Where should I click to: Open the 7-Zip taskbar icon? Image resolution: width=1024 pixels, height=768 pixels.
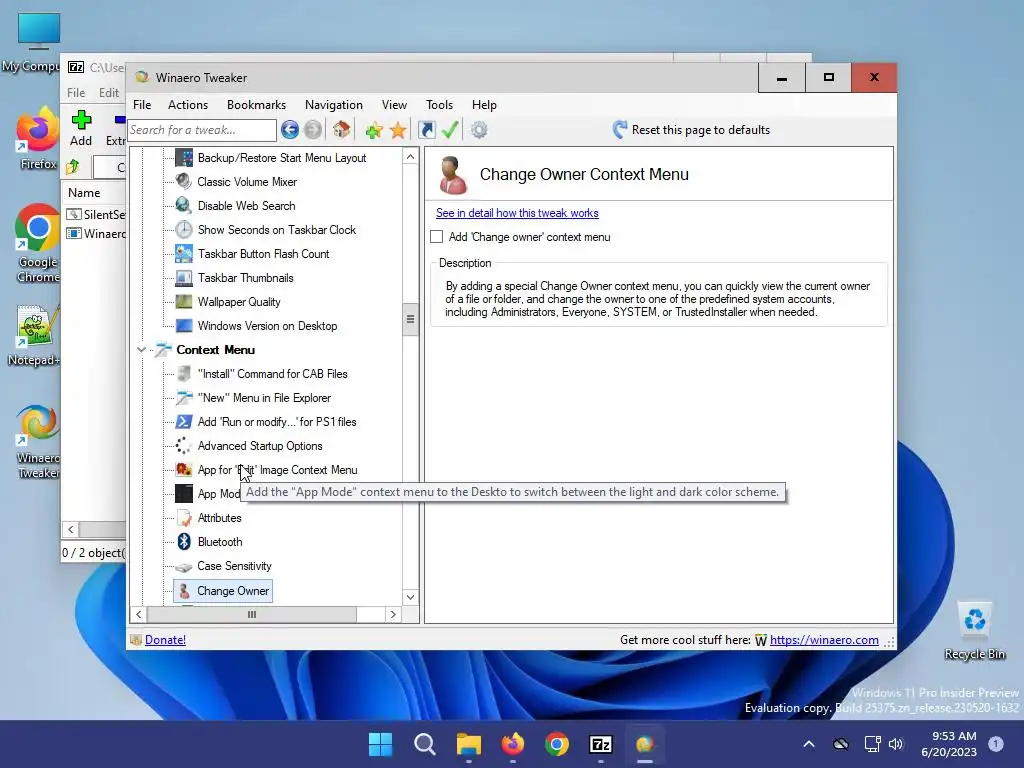[601, 744]
